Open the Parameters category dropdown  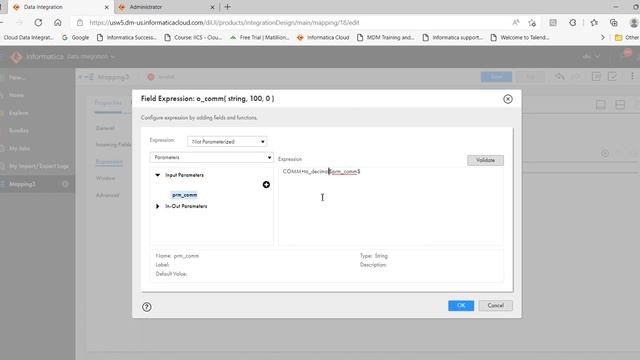211,157
